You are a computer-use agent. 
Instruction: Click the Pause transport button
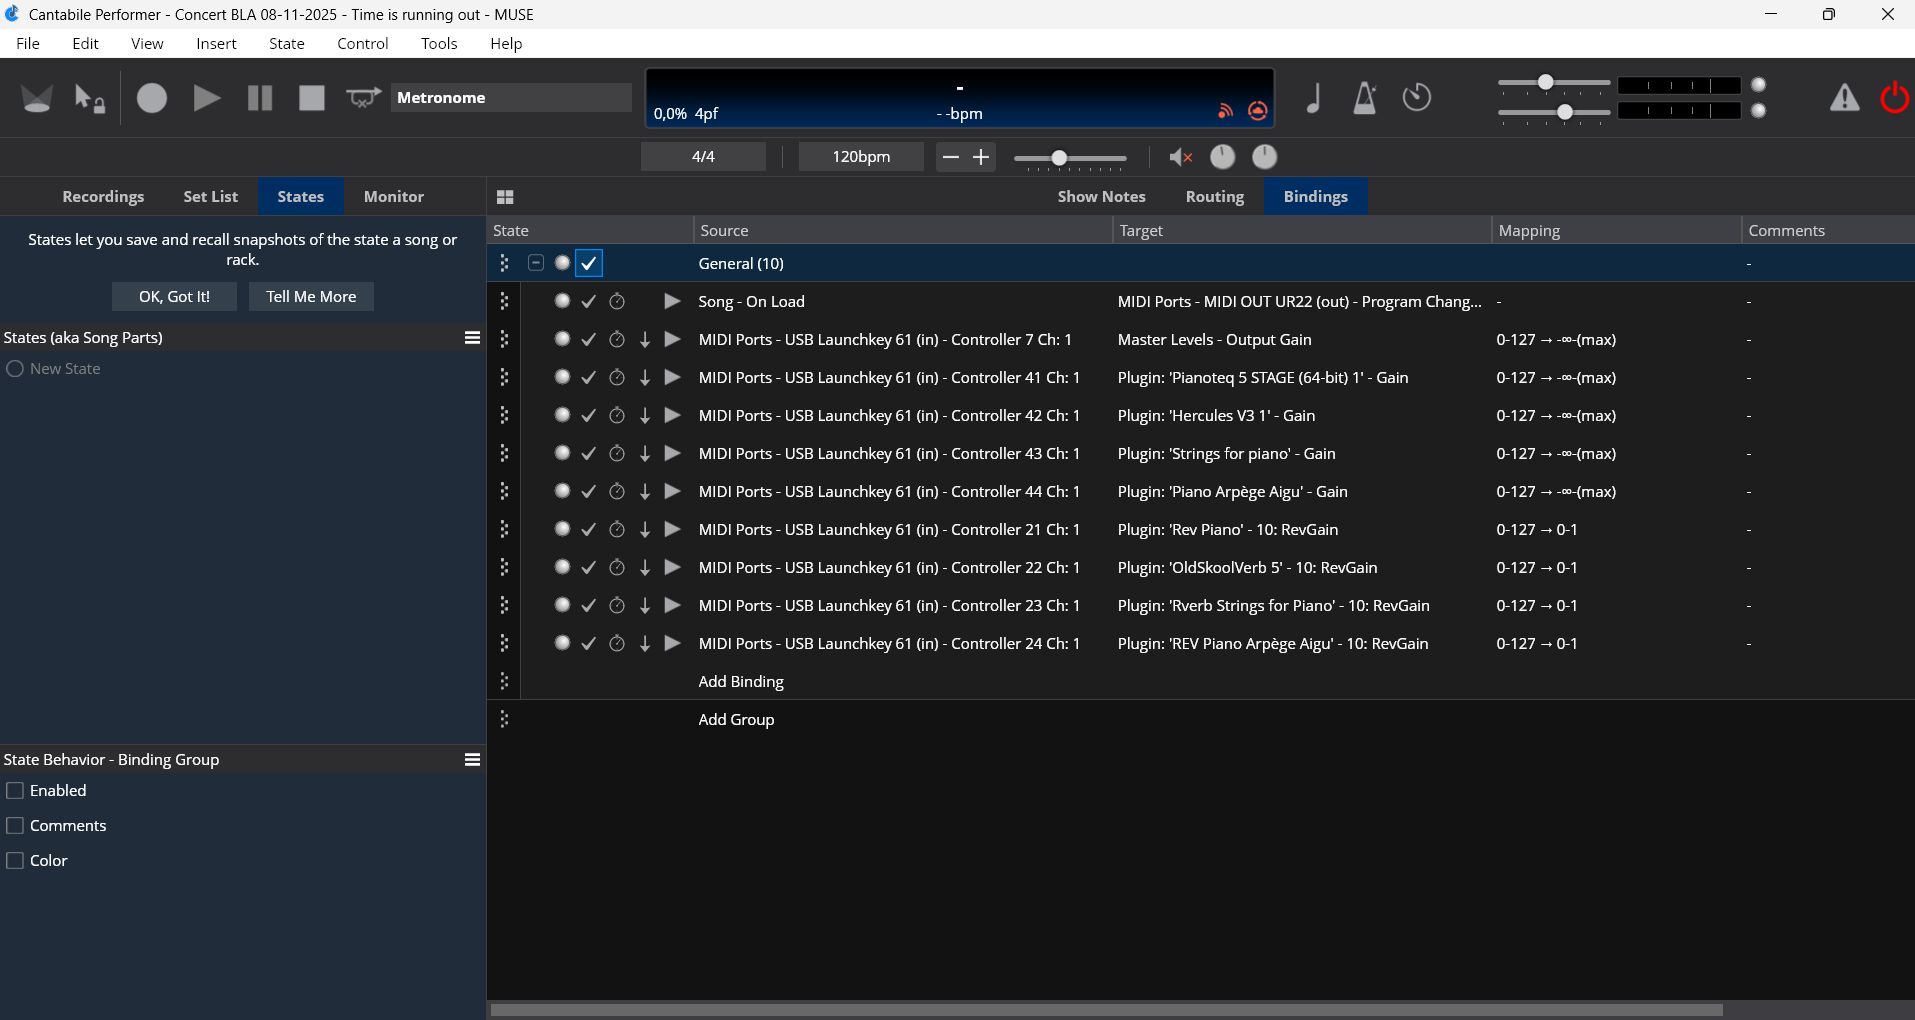(x=260, y=98)
